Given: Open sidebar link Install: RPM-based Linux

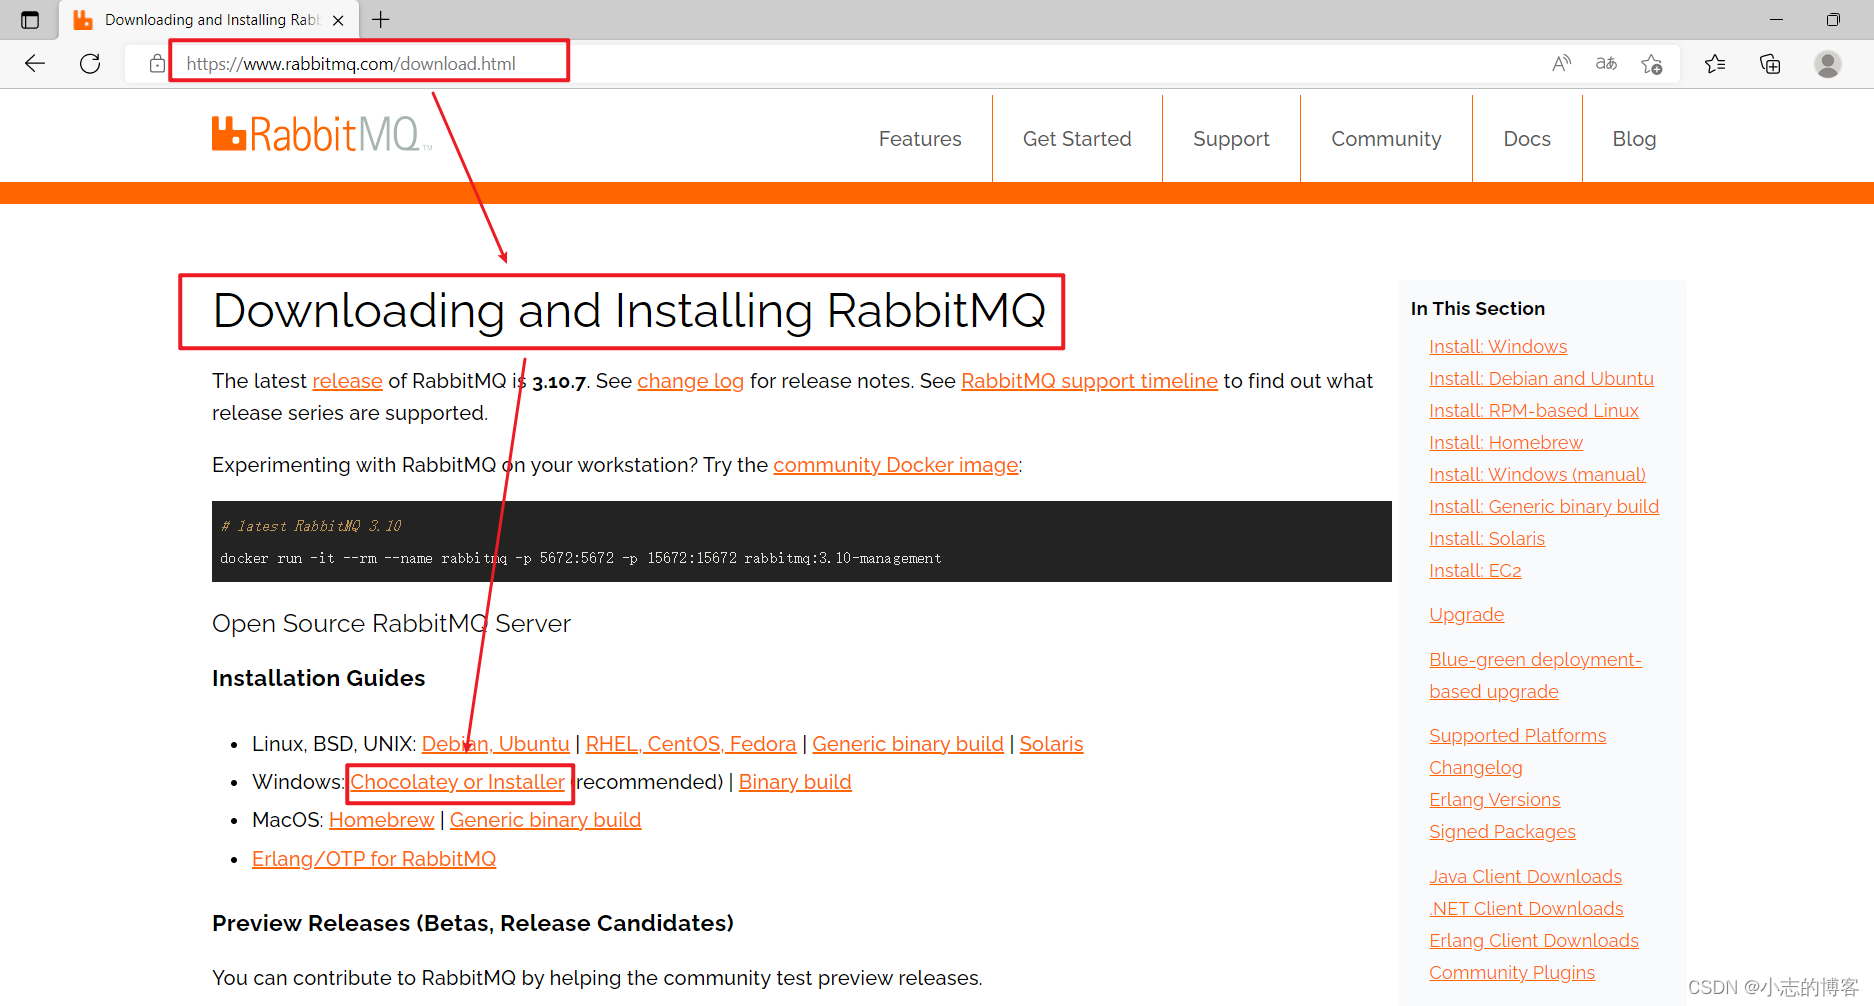Looking at the screenshot, I should (x=1534, y=411).
